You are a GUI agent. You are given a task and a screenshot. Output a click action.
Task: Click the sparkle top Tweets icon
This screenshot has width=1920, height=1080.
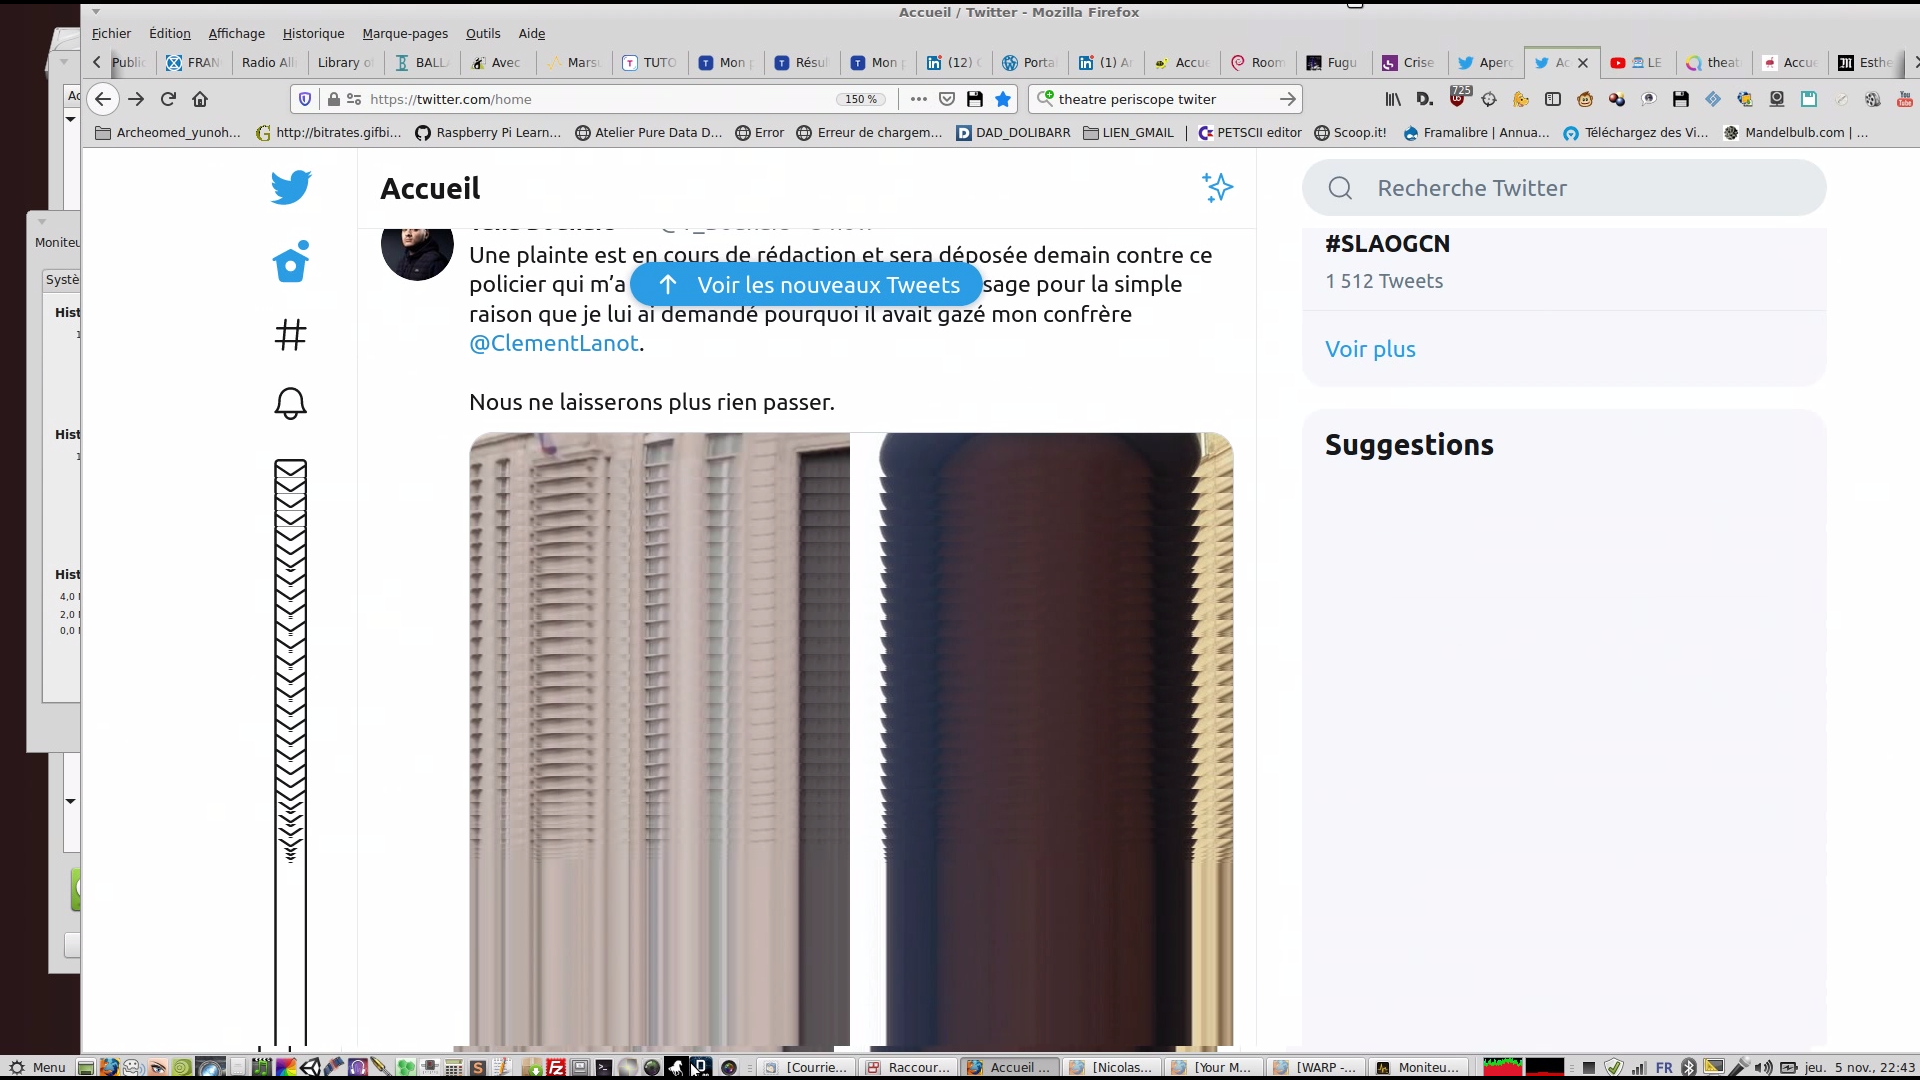coord(1217,187)
